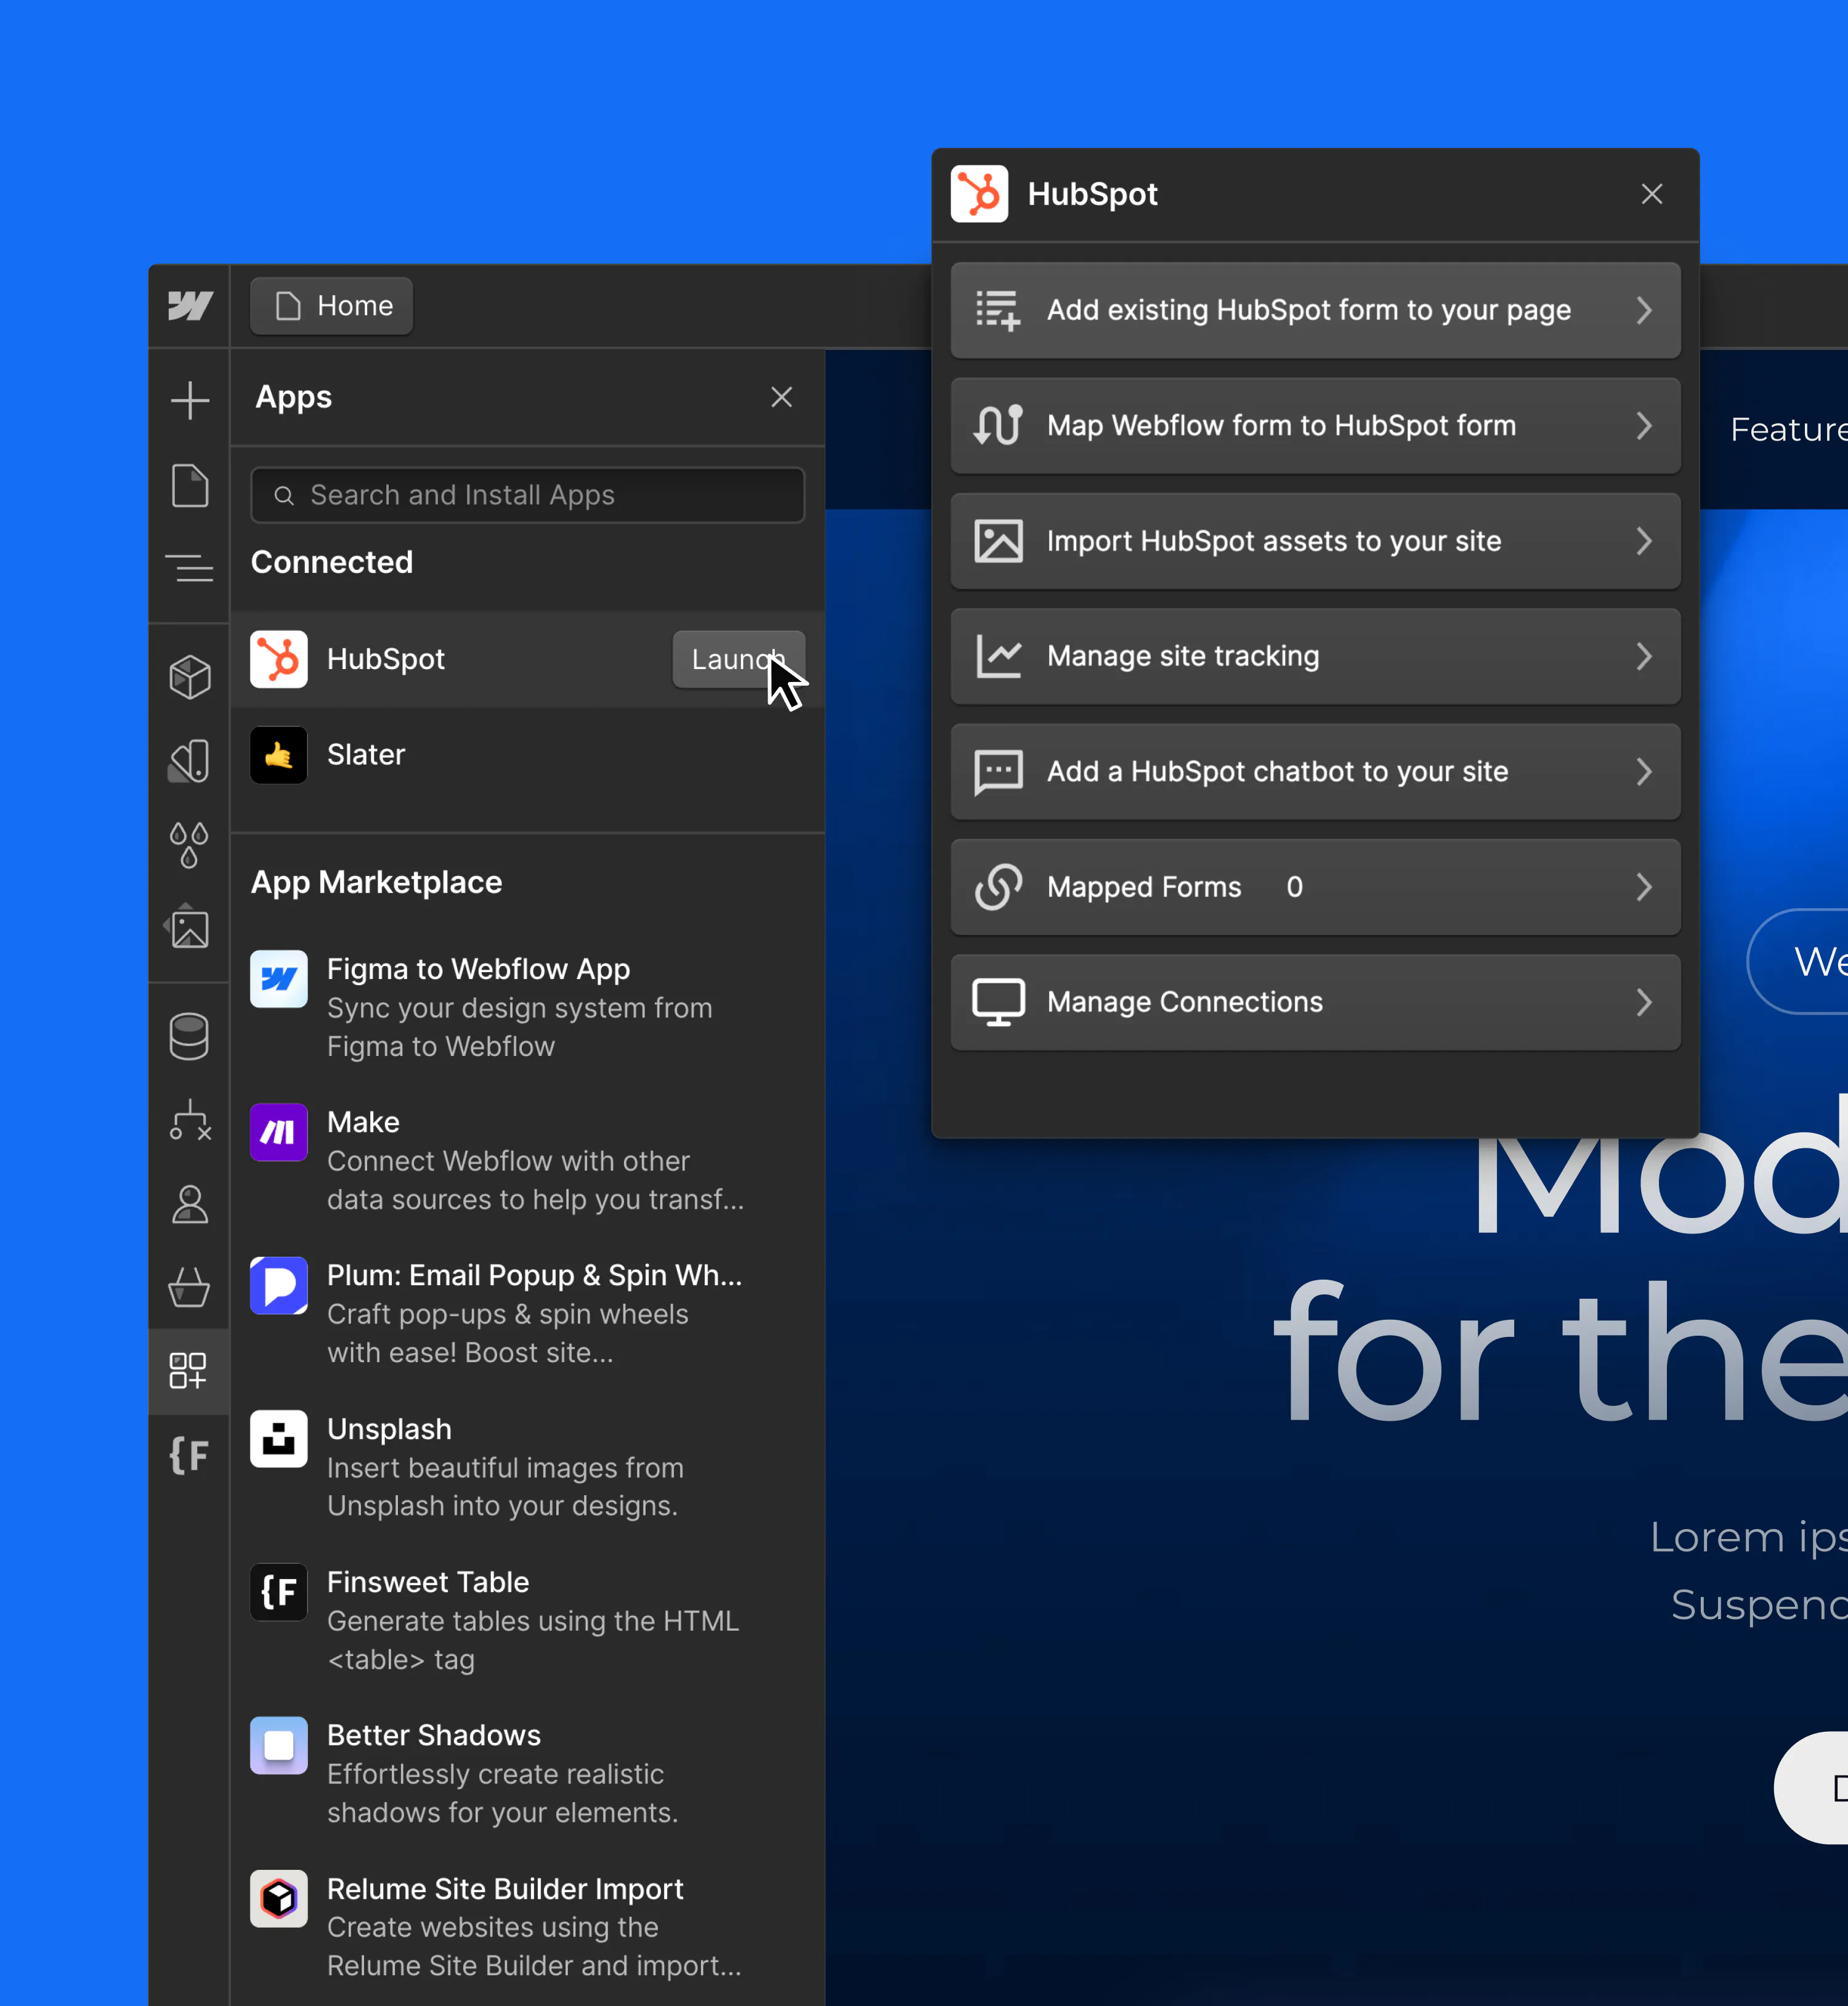Click the Webflow logo menu
Image resolution: width=1848 pixels, height=2006 pixels.
click(x=189, y=306)
